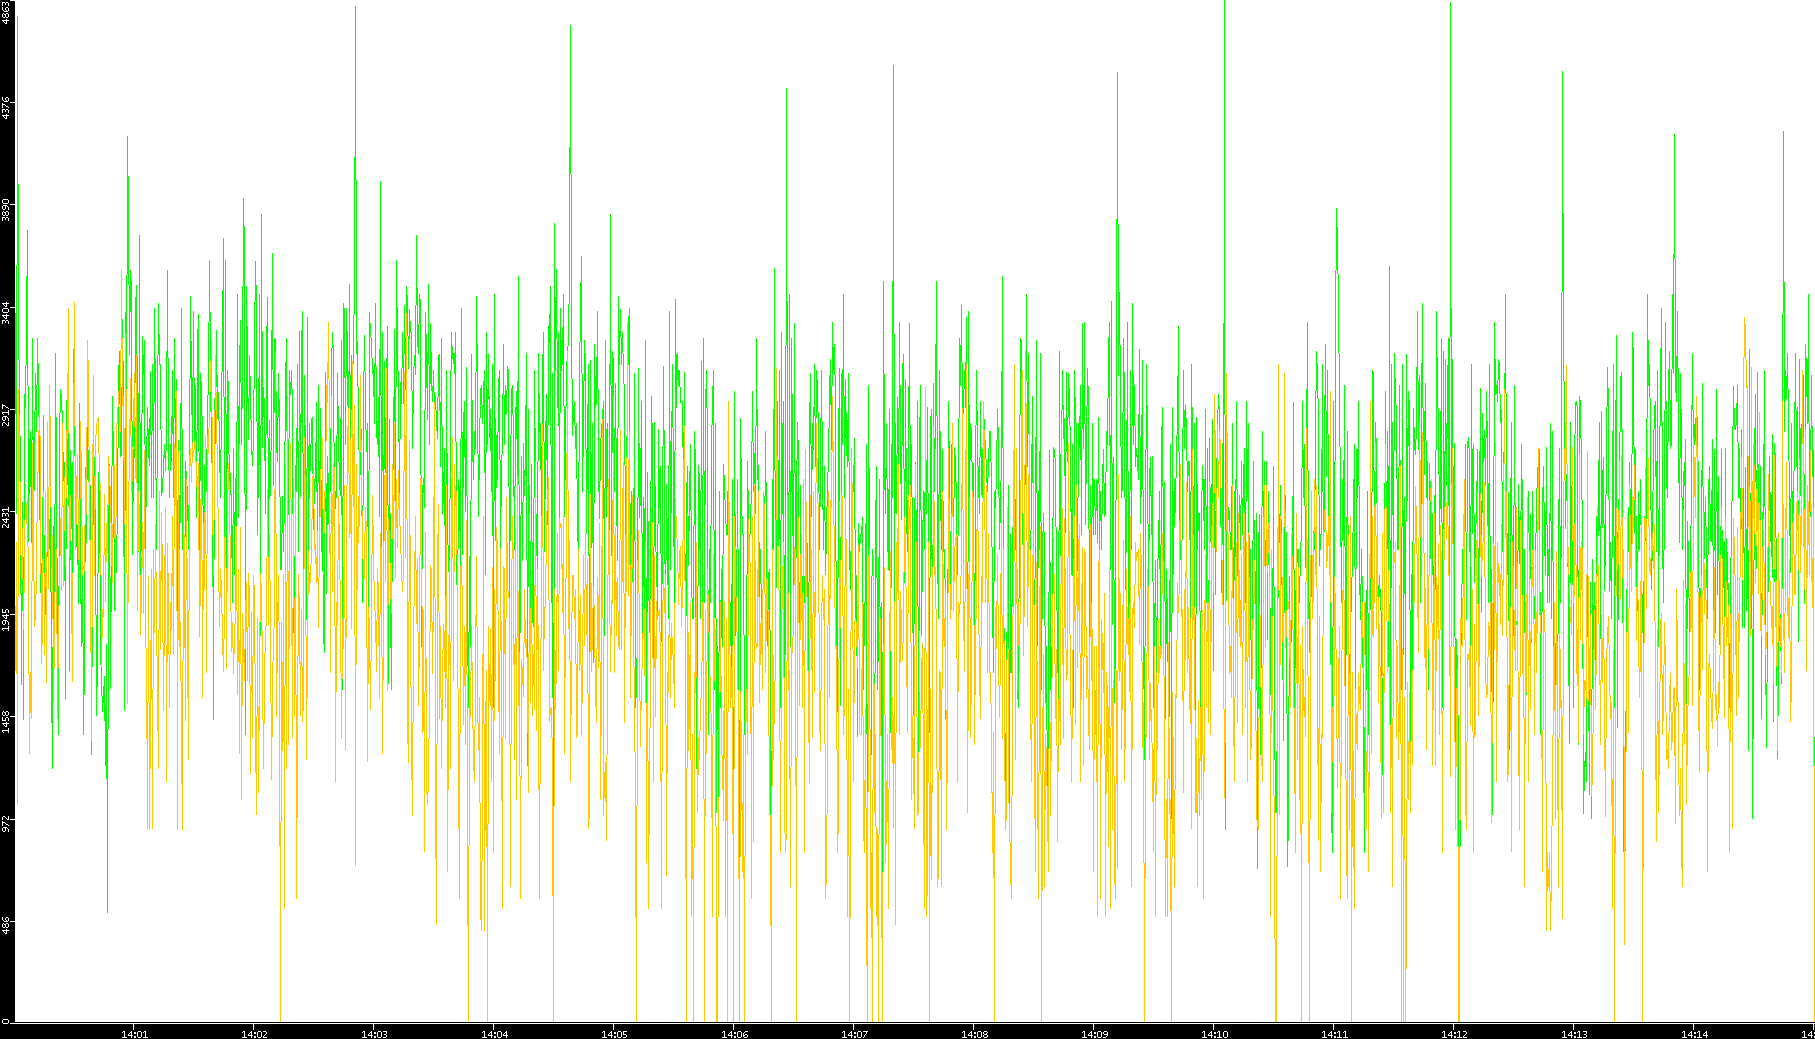Click the 14:12 time axis label
Screen dimensions: 1815x1039
coord(1454,1034)
